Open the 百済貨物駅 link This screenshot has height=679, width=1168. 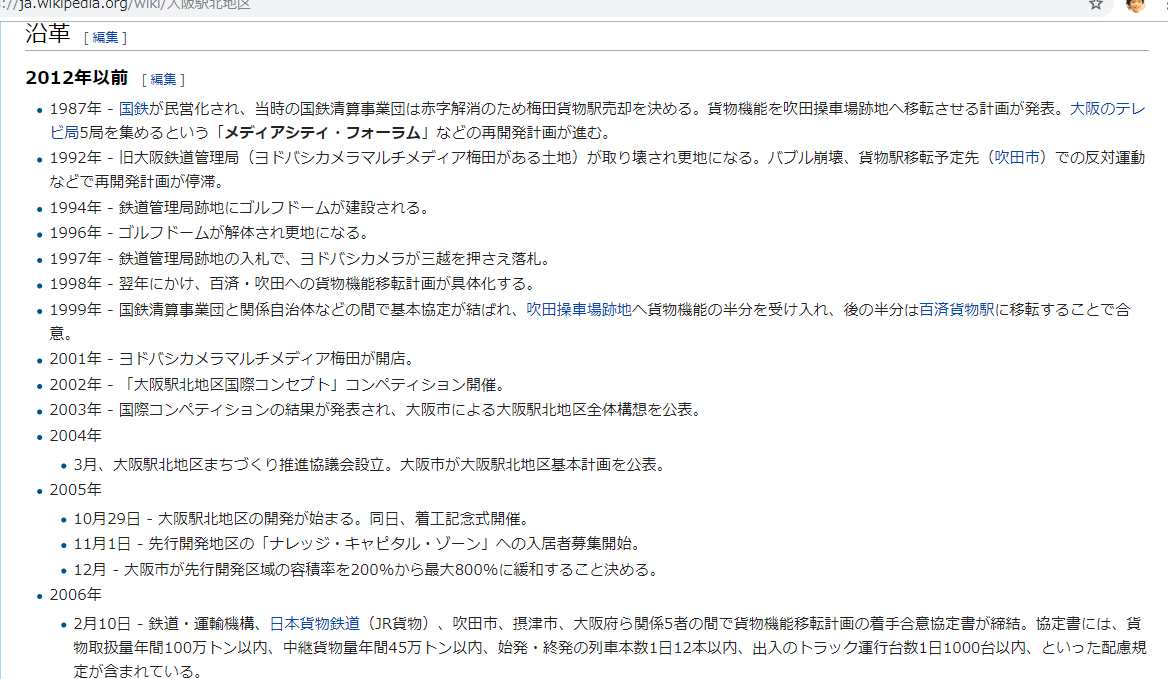click(x=956, y=310)
